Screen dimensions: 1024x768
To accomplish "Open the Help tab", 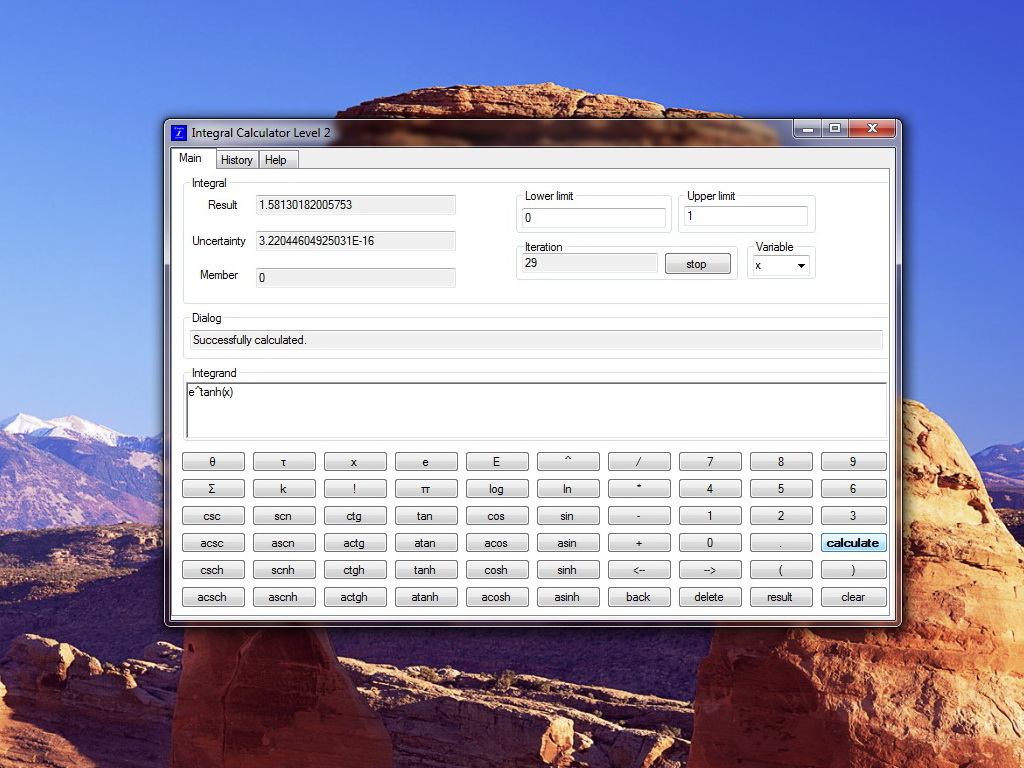I will (276, 160).
